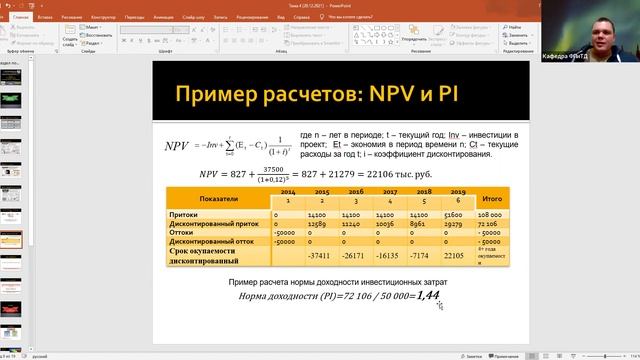Open the font size combo box
Viewport: 640px width, 360px height.
(x=181, y=30)
